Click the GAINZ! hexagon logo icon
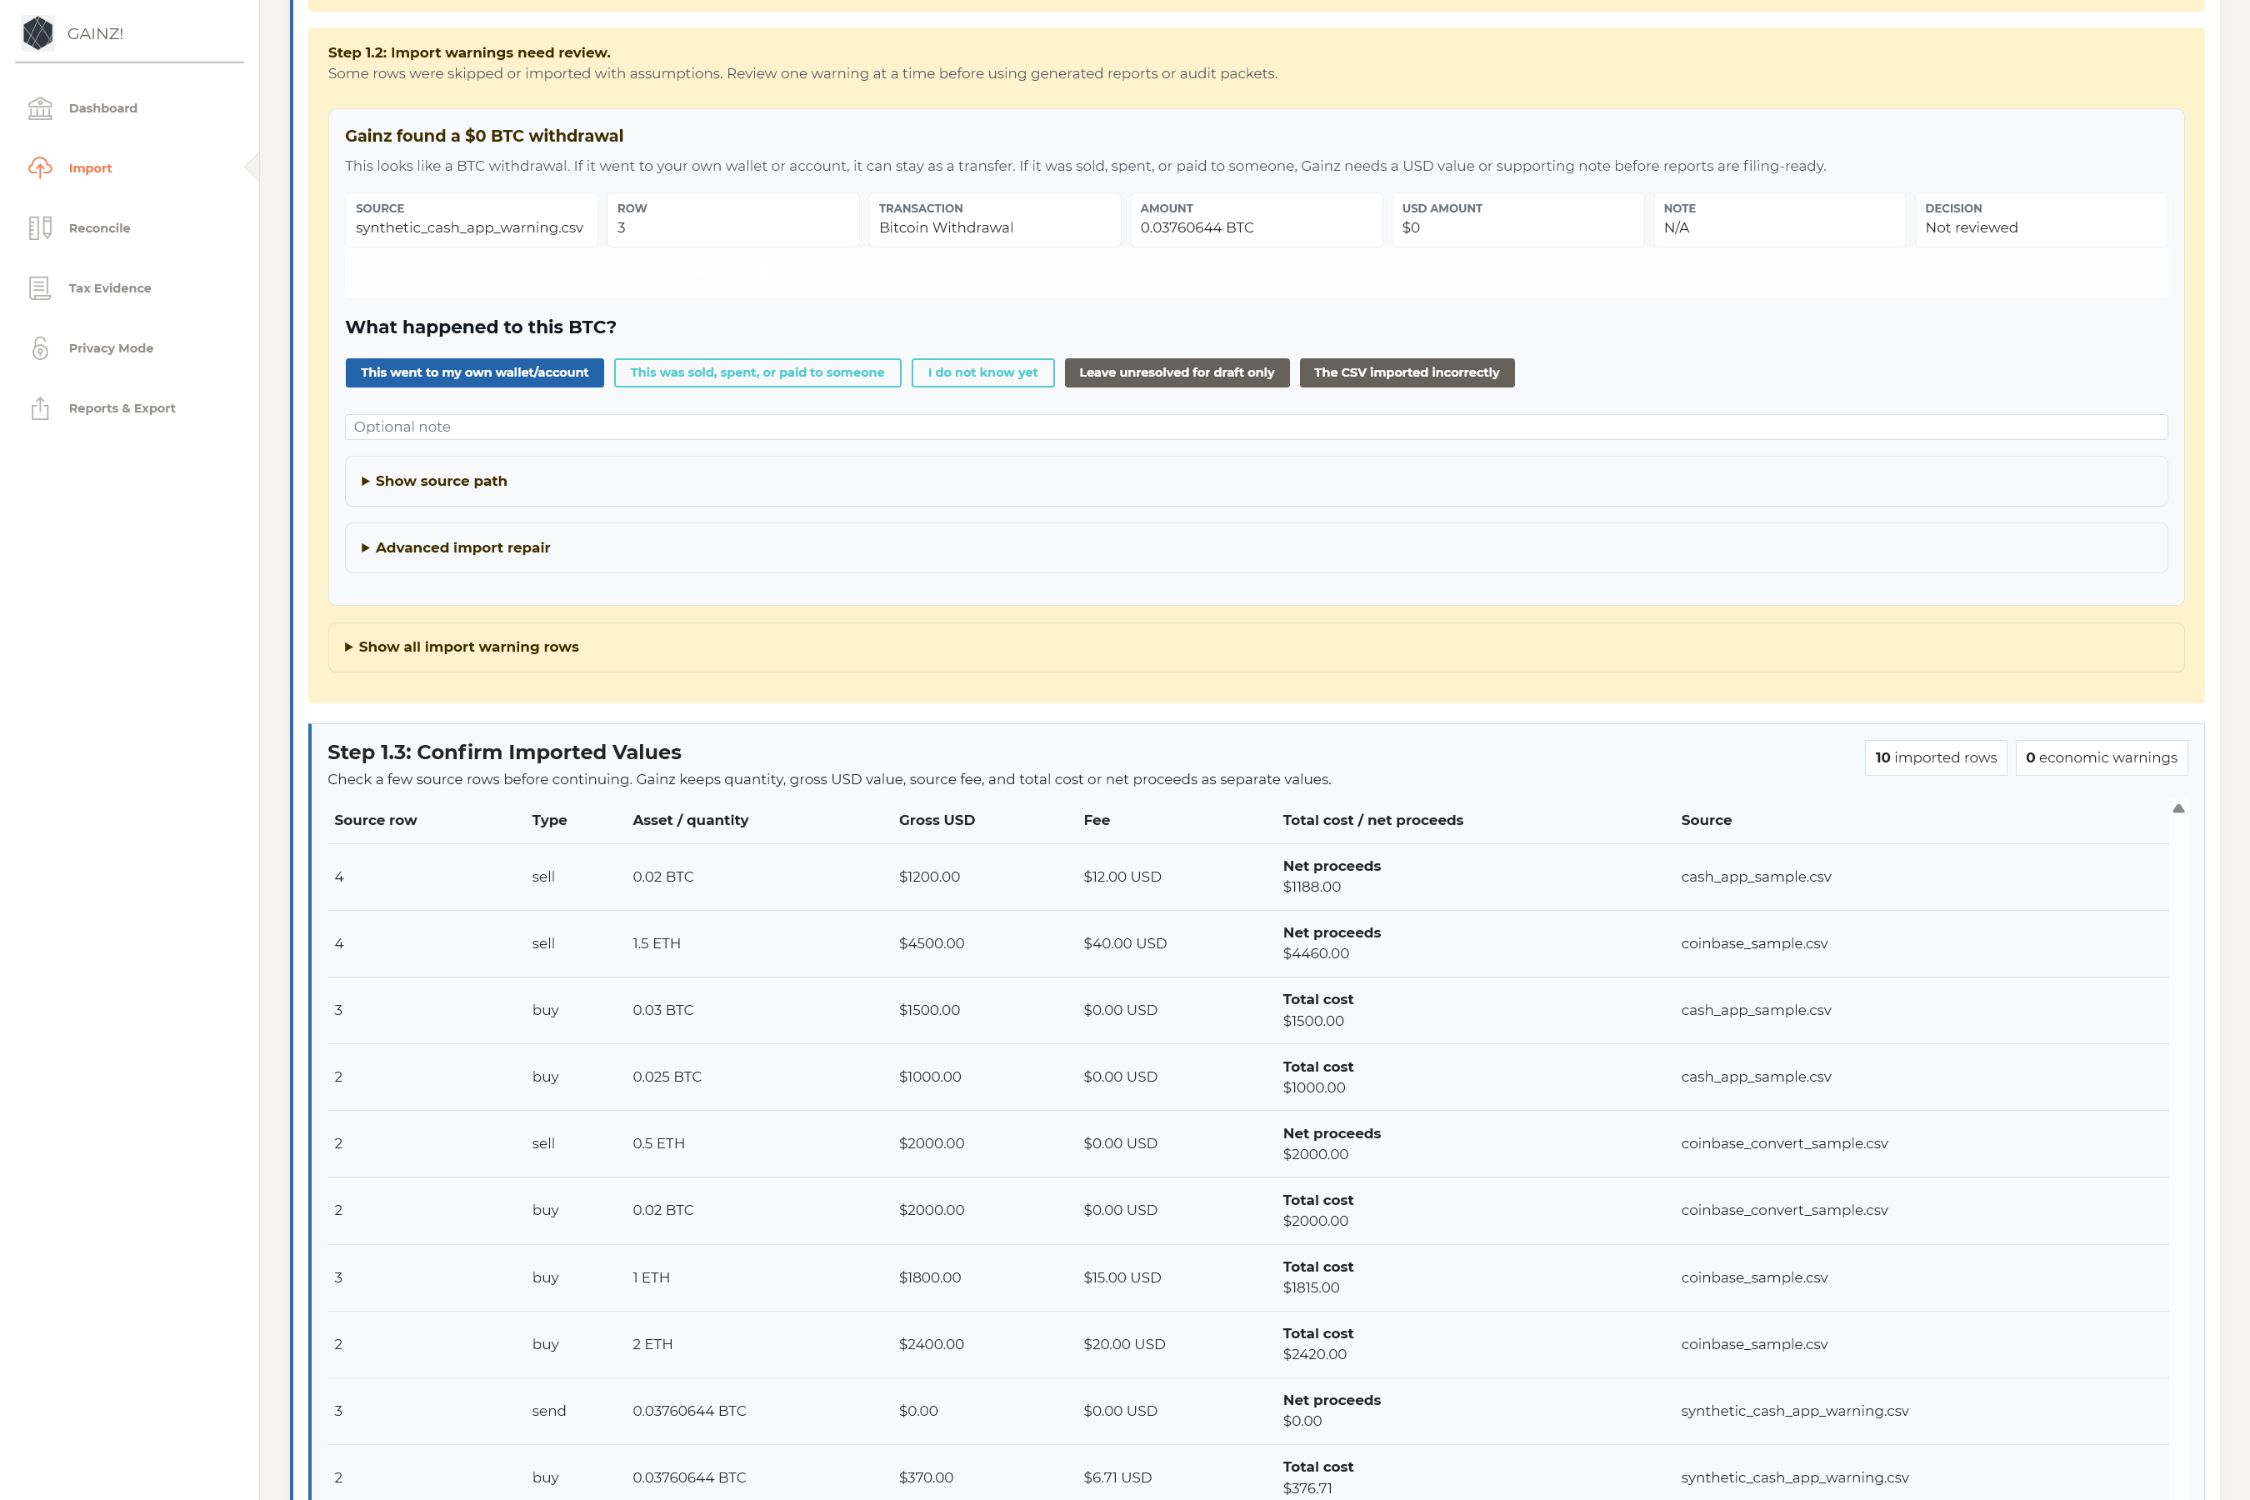Screen dimensions: 2250x1500 [x=38, y=33]
